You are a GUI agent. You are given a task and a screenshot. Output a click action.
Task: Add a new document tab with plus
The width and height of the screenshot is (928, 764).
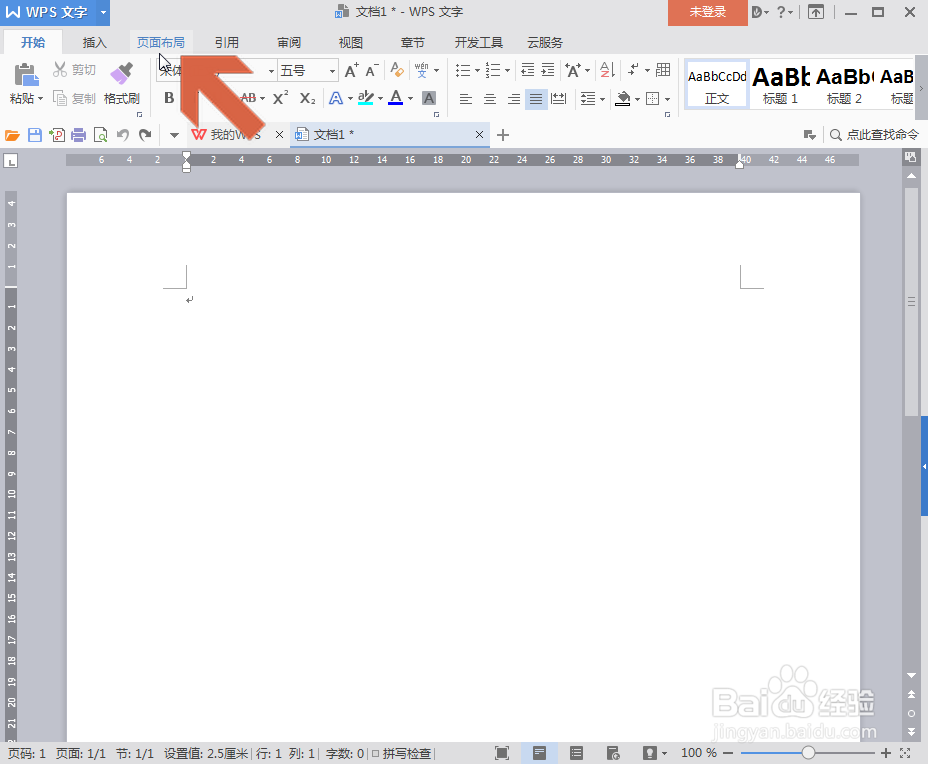[x=502, y=136]
